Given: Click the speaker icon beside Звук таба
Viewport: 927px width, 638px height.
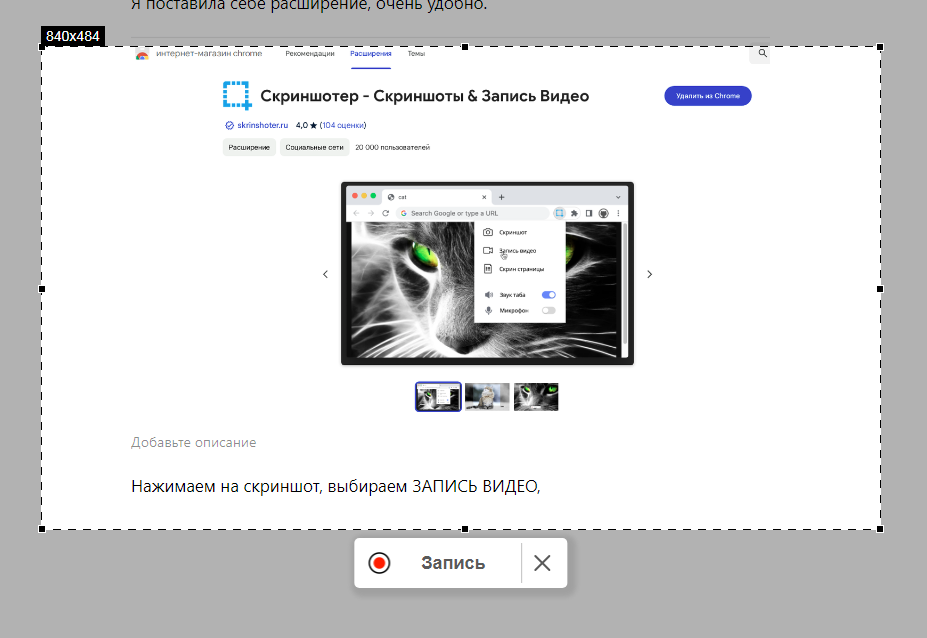Looking at the screenshot, I should pyautogui.click(x=488, y=294).
